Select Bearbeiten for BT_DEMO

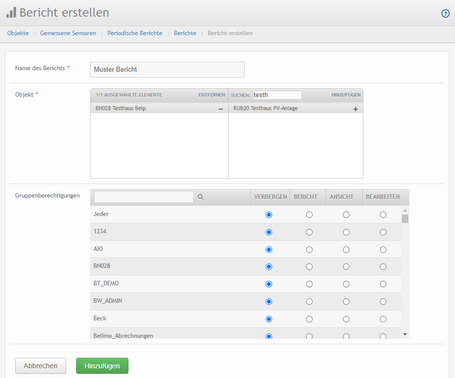click(x=383, y=284)
